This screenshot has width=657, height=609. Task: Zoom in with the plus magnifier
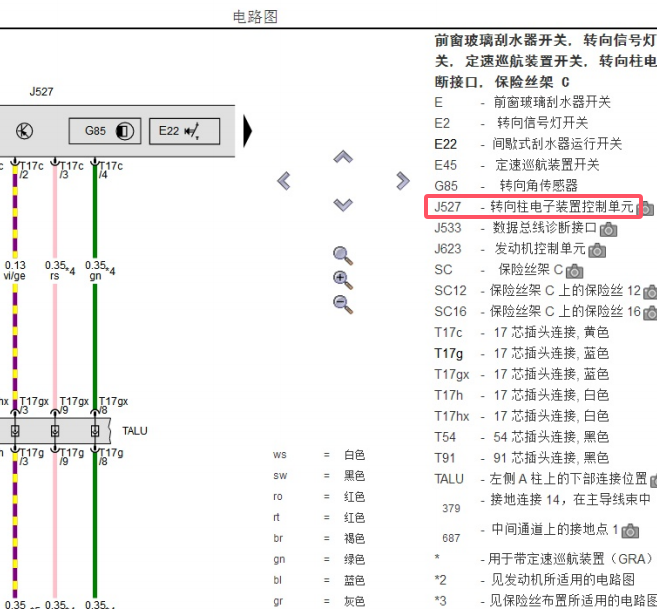point(343,280)
